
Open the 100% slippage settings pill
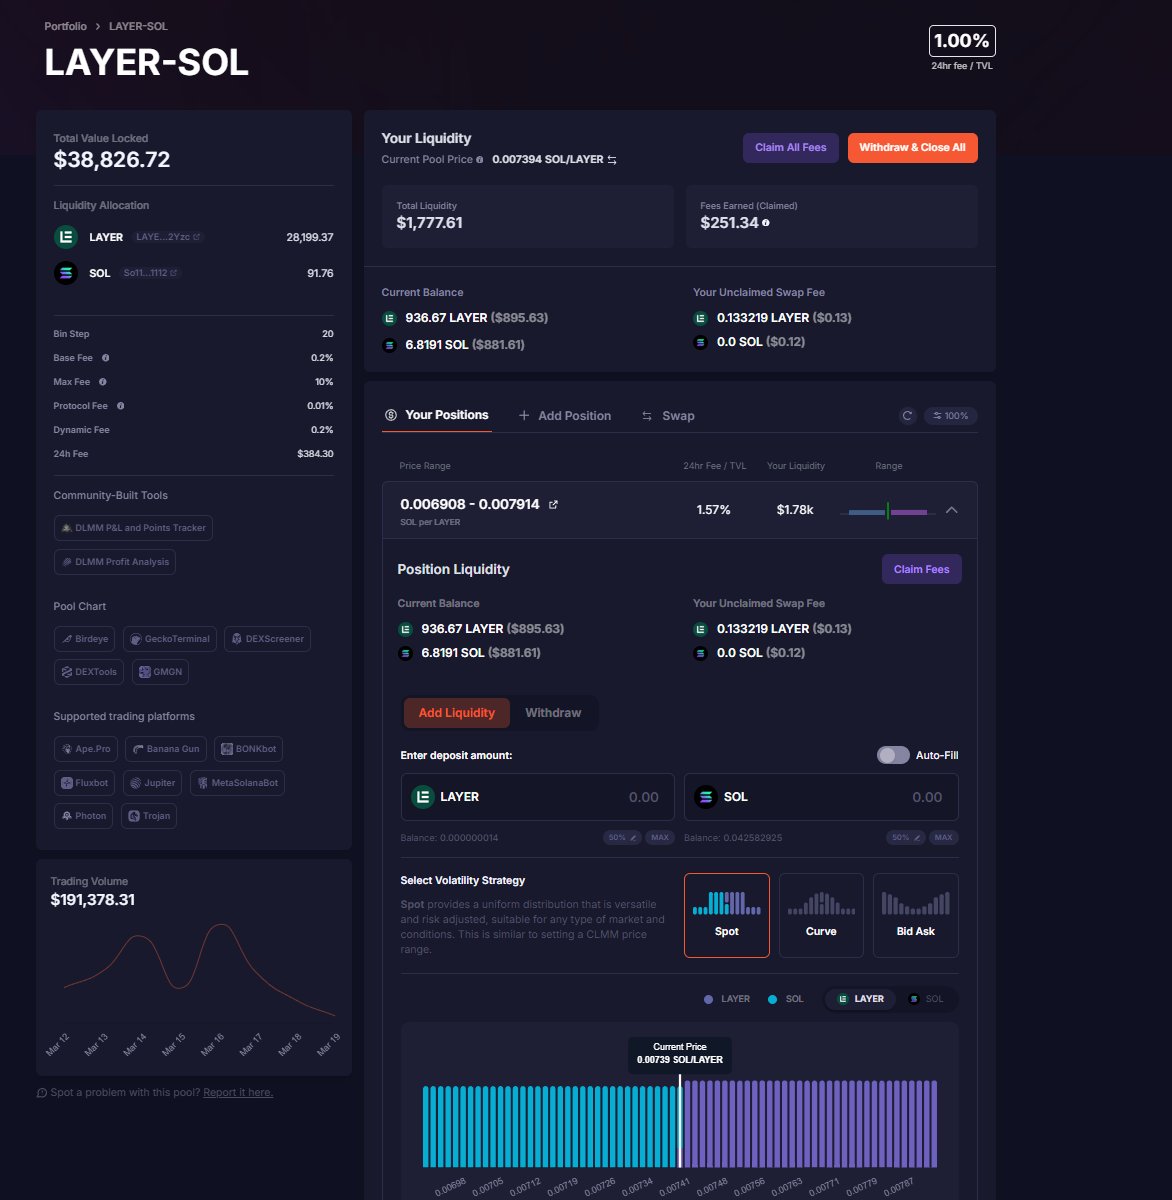(950, 416)
